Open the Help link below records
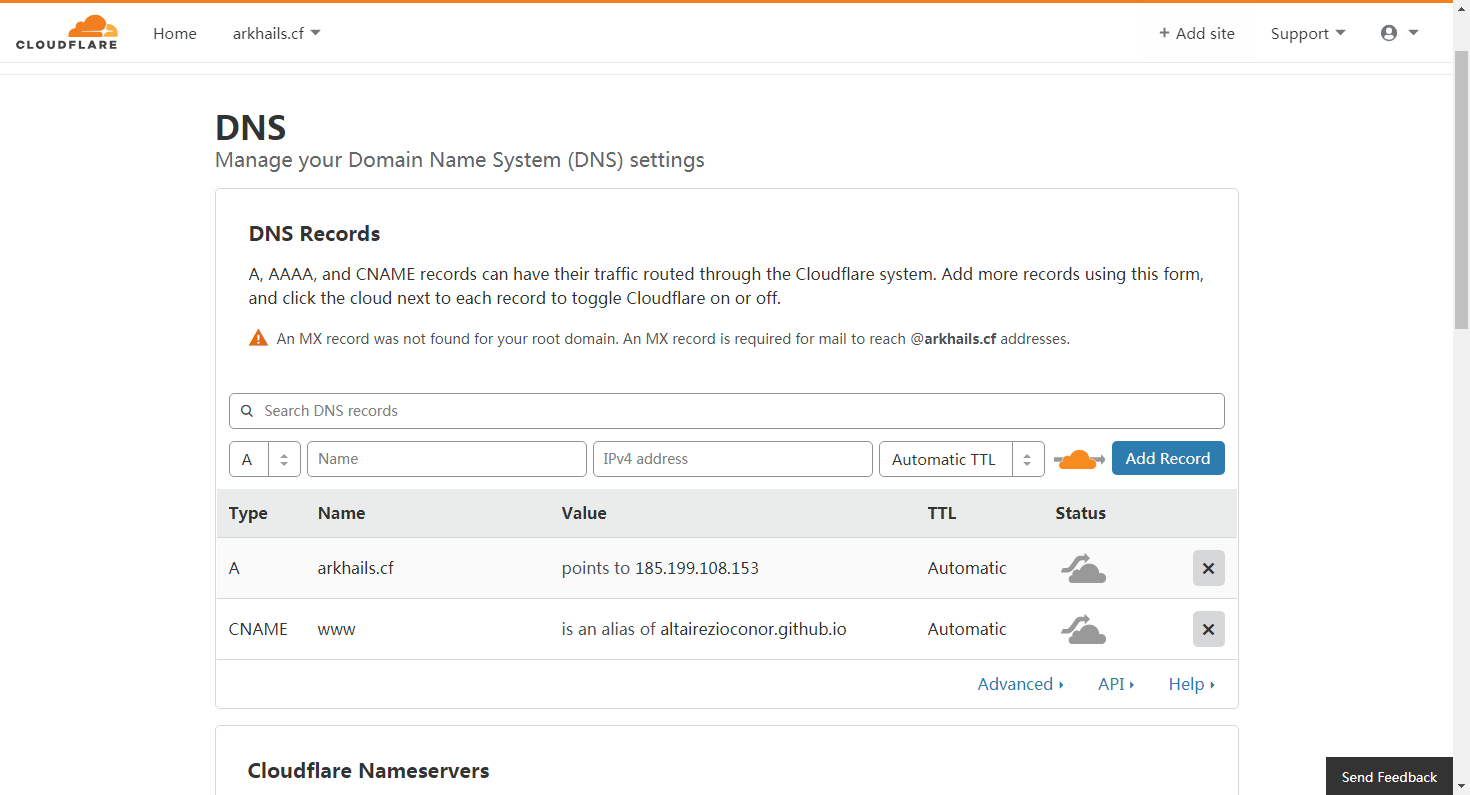1470x795 pixels. [x=1190, y=684]
